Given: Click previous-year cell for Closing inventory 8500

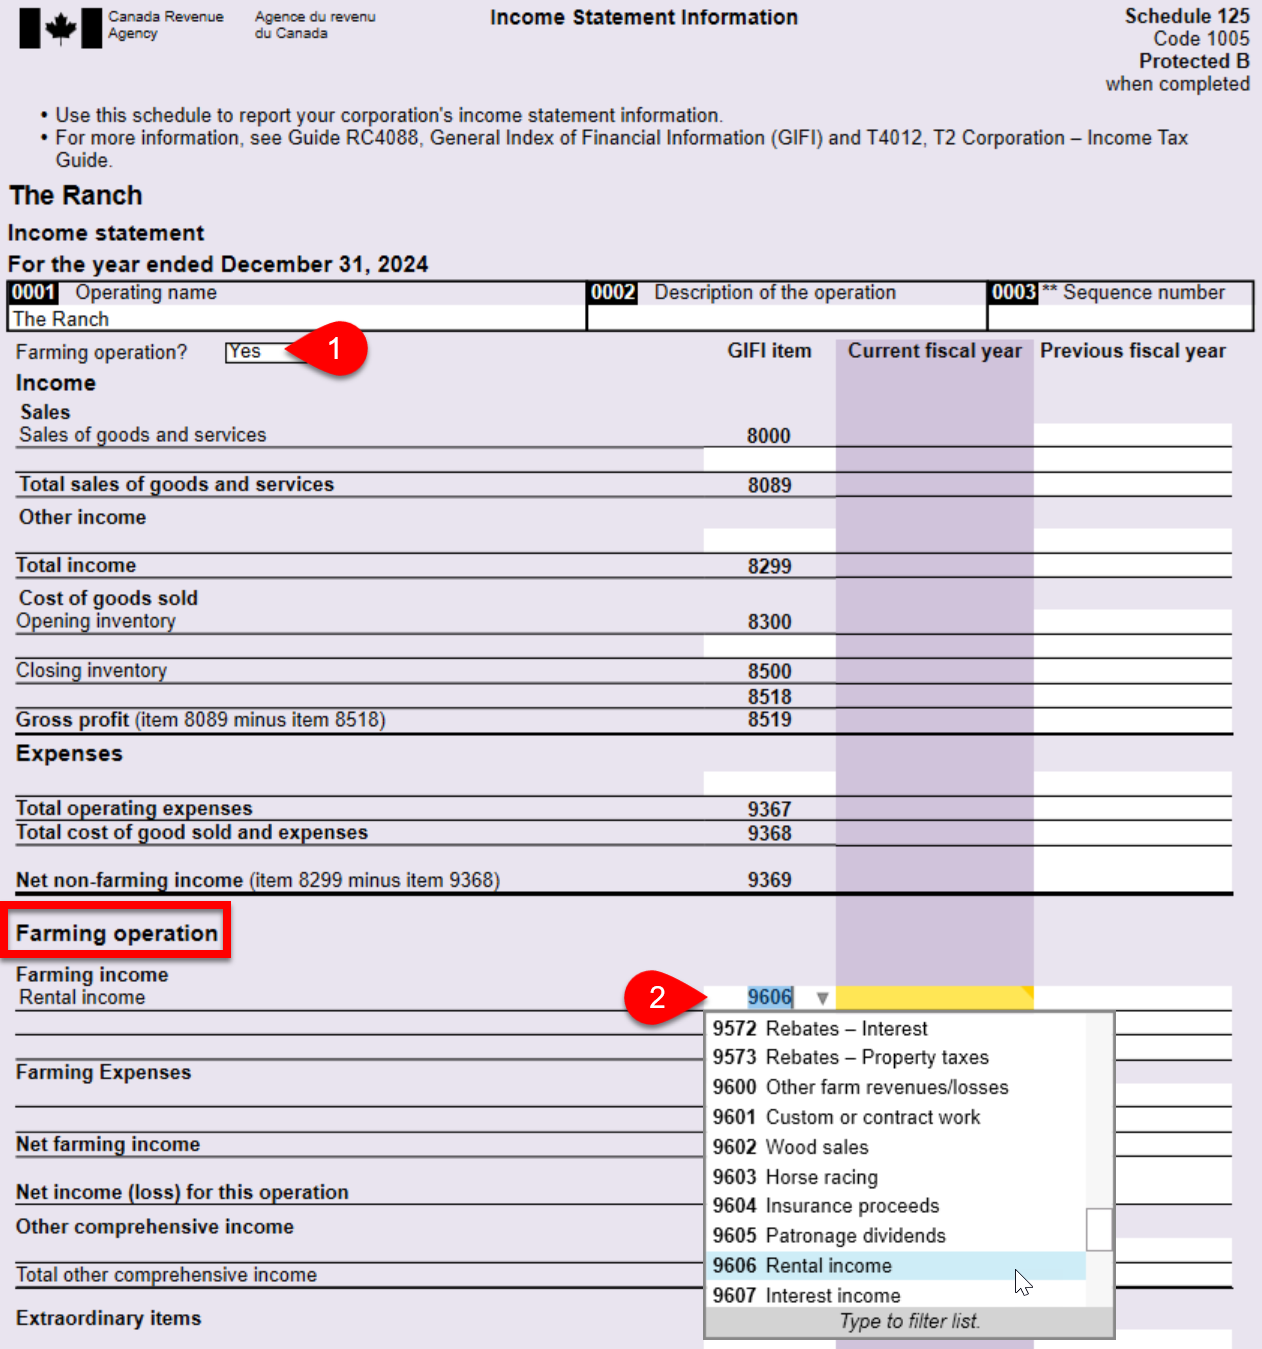Looking at the screenshot, I should (x=1133, y=671).
